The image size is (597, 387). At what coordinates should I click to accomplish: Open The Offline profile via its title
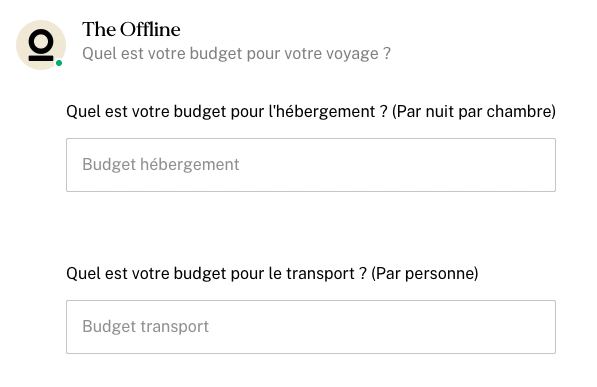click(x=131, y=29)
